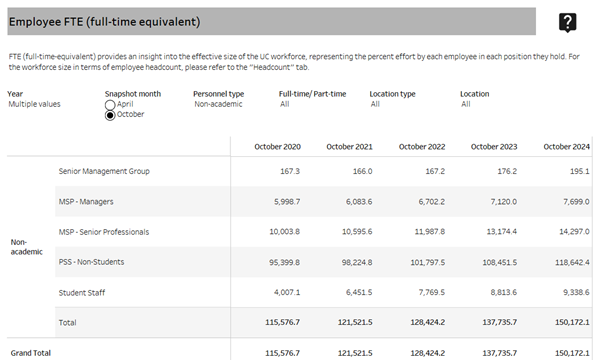Click the October 2021 column header
600x360 pixels.
[x=349, y=147]
